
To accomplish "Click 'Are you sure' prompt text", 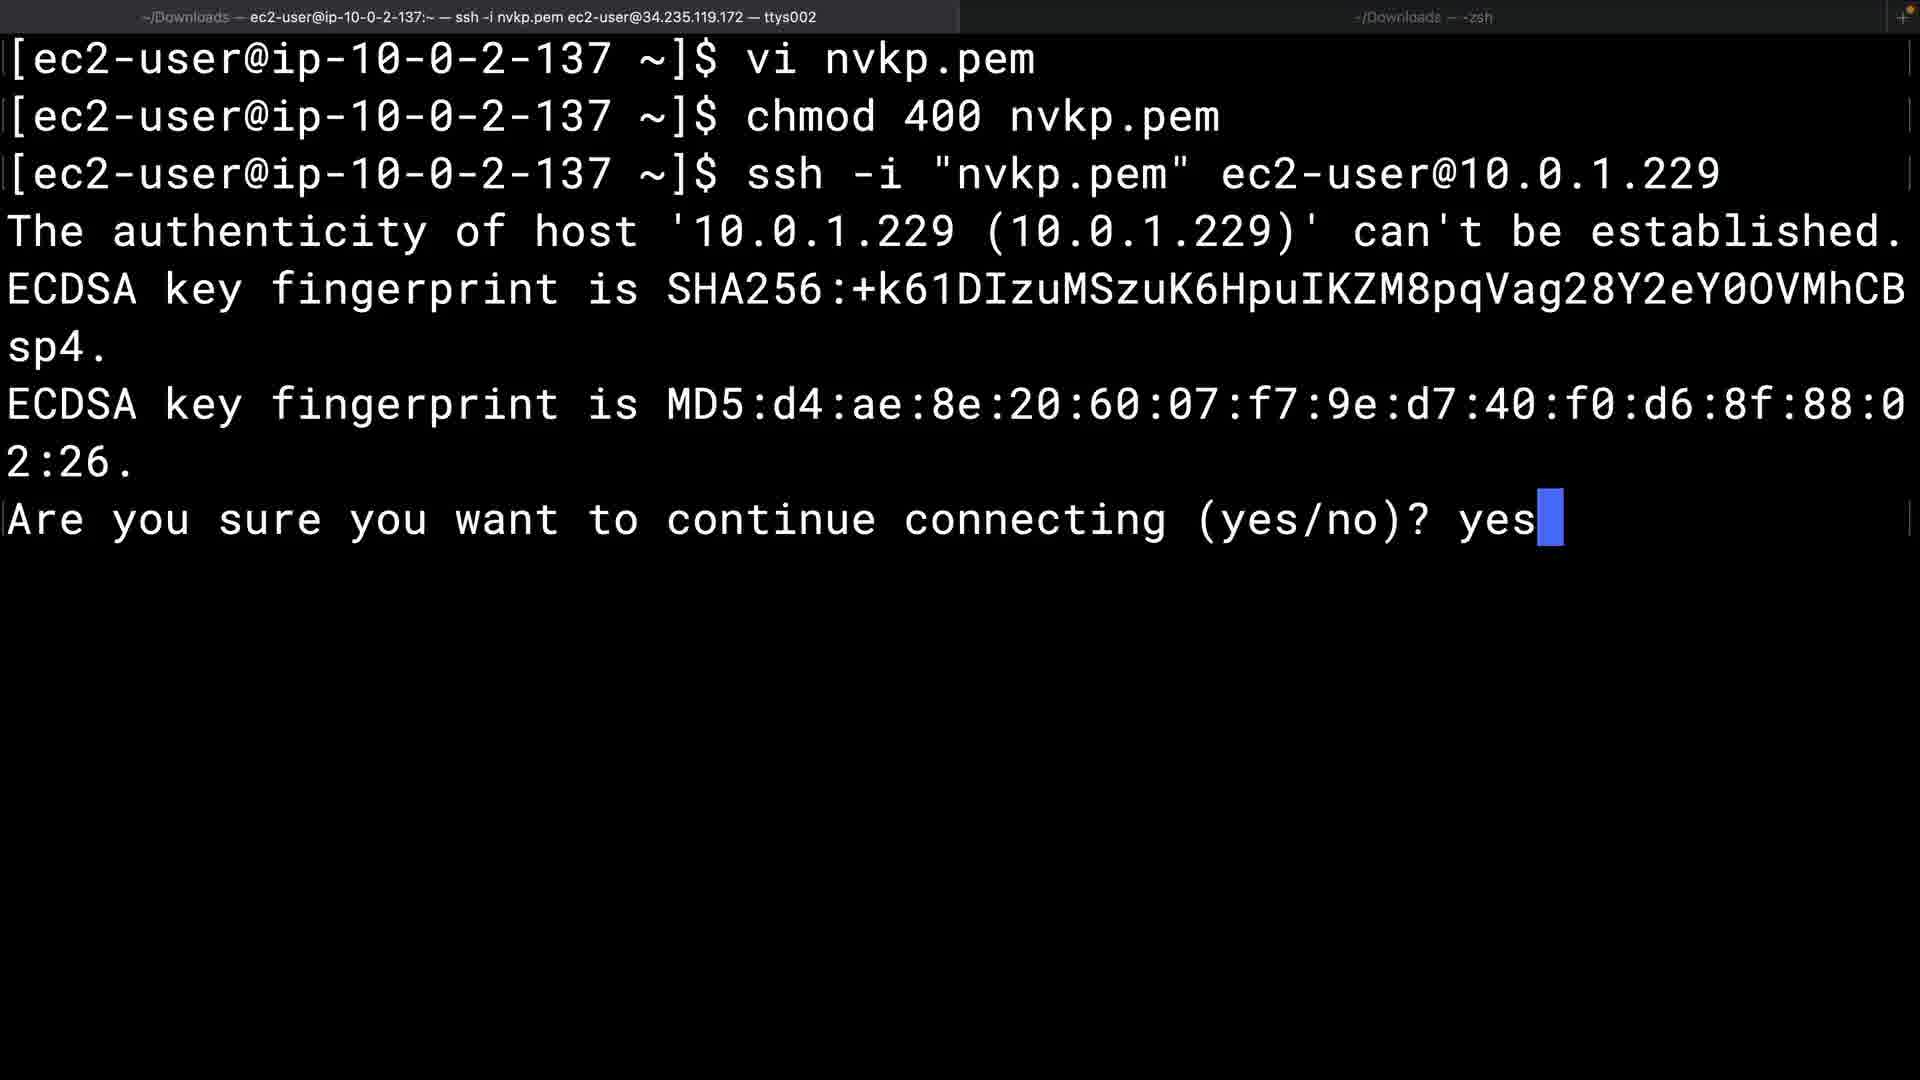I will pyautogui.click(x=164, y=520).
